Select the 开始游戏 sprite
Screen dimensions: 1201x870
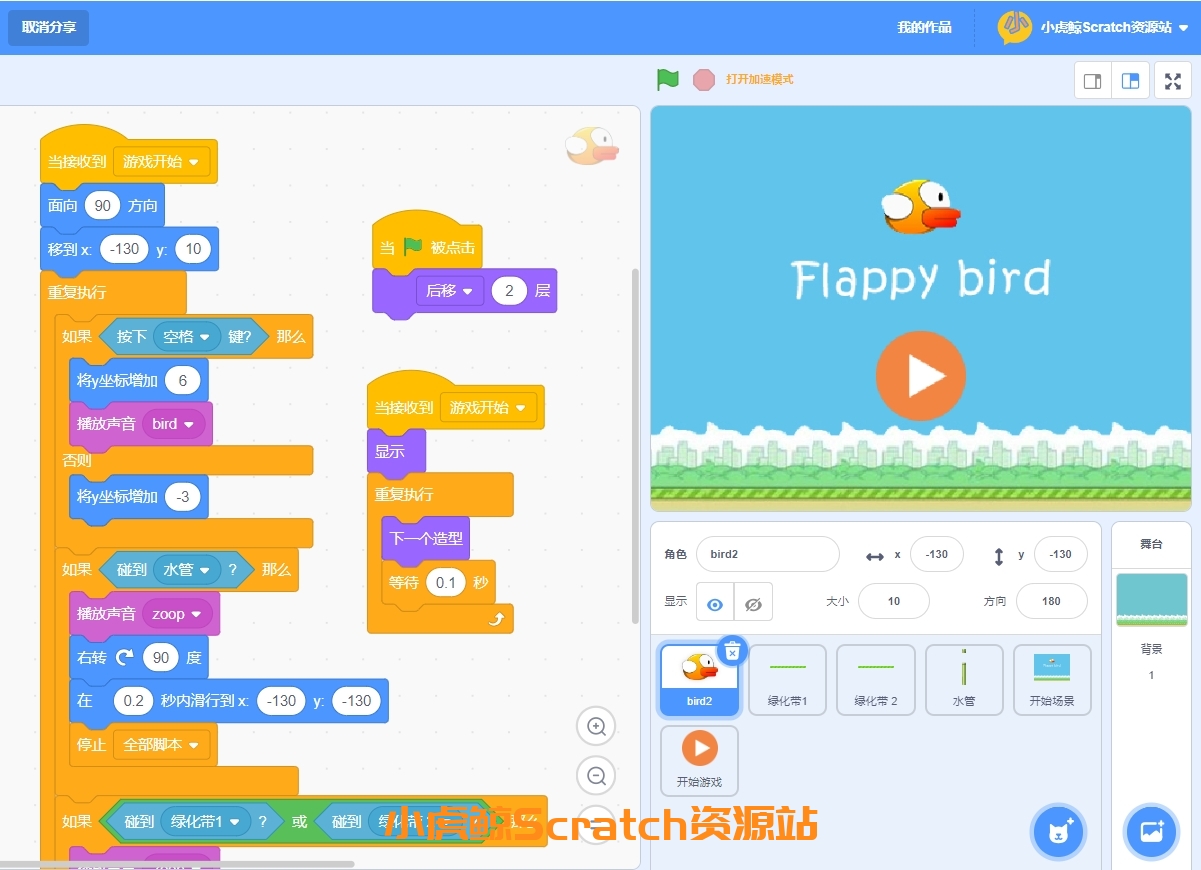click(699, 761)
